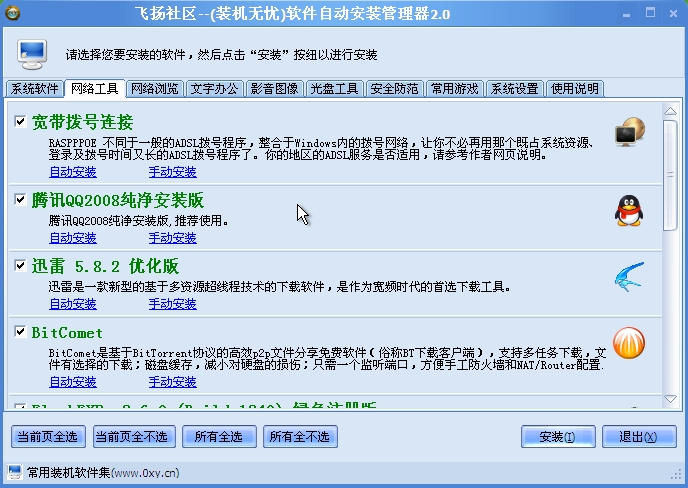The image size is (688, 488).
Task: Close the installer window
Action: click(x=674, y=14)
